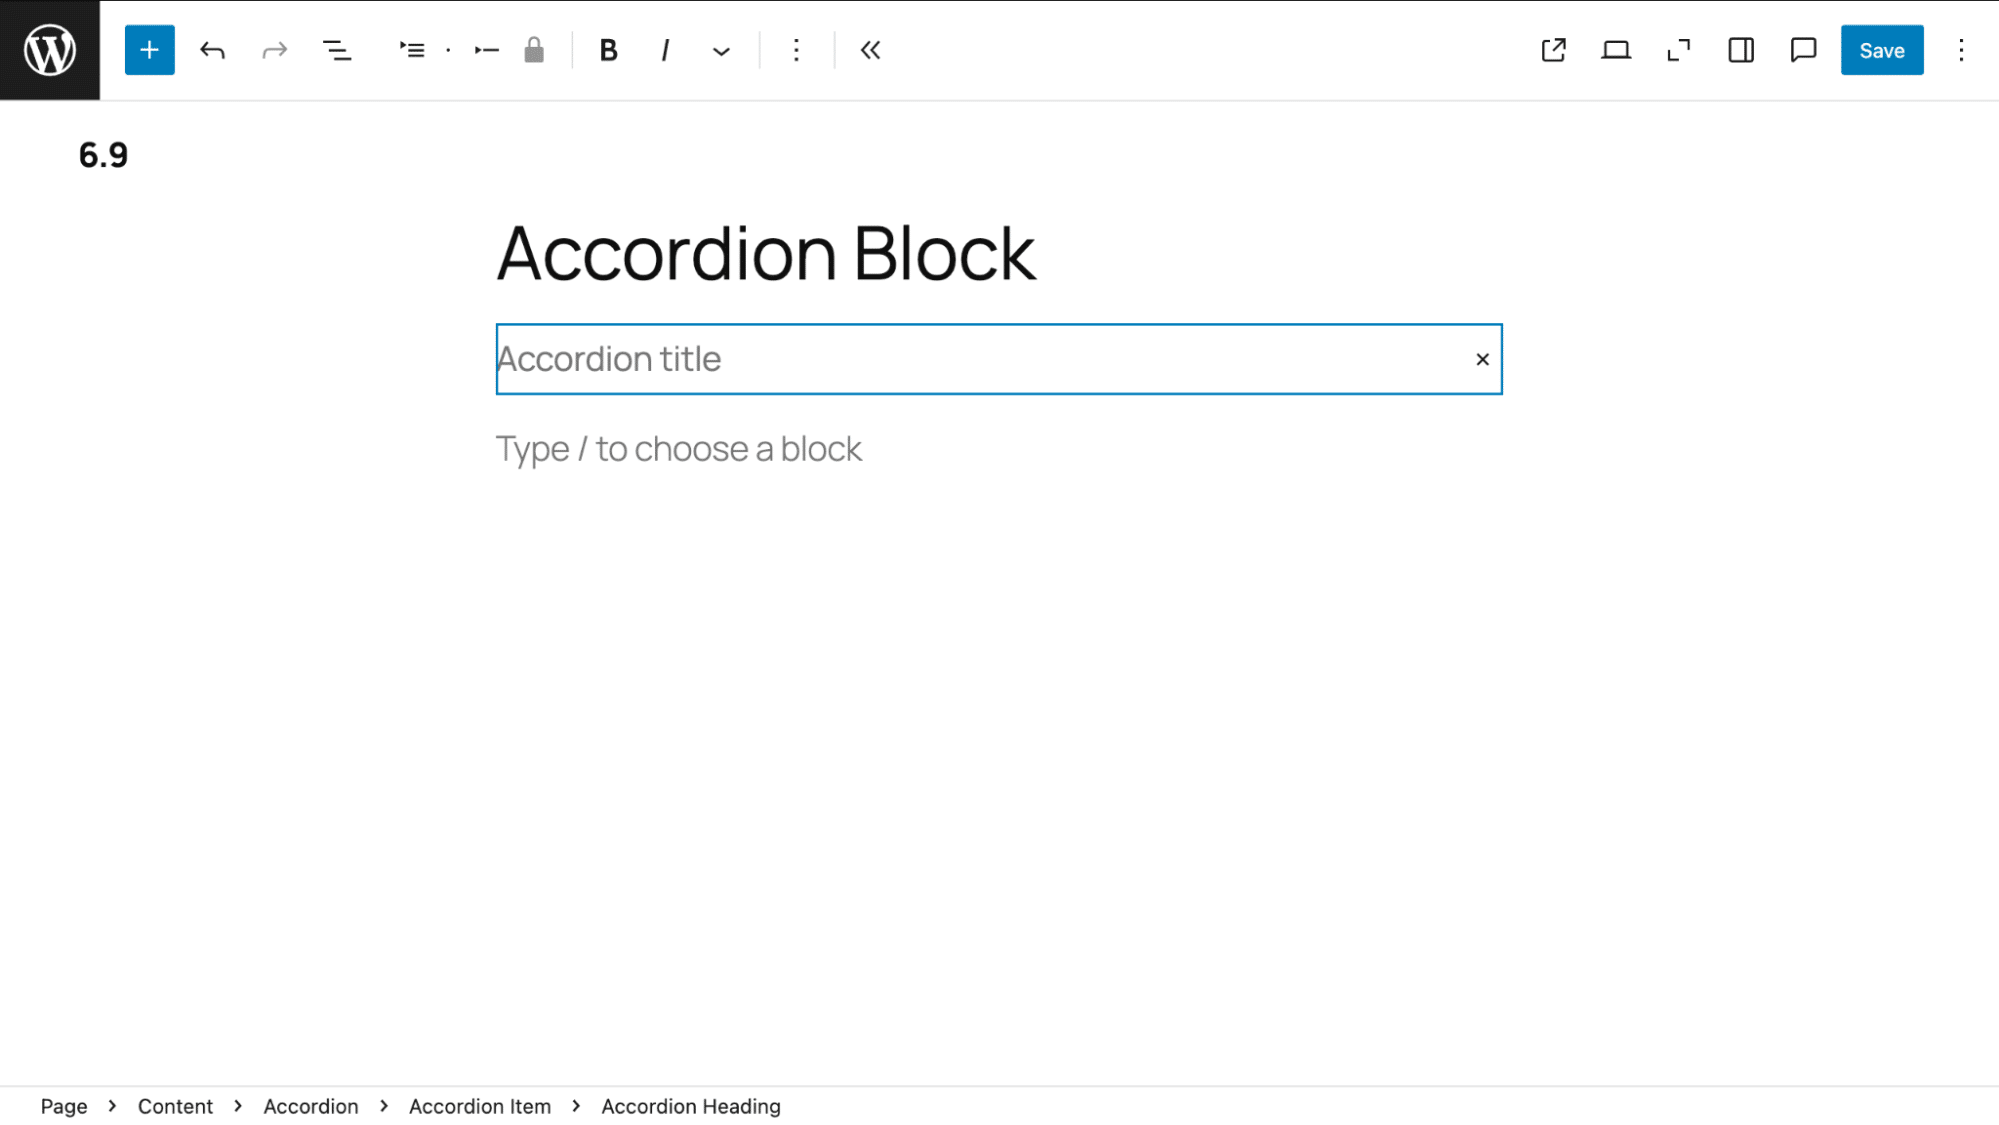Open the block options menu
The width and height of the screenshot is (1999, 1125).
pyautogui.click(x=795, y=50)
